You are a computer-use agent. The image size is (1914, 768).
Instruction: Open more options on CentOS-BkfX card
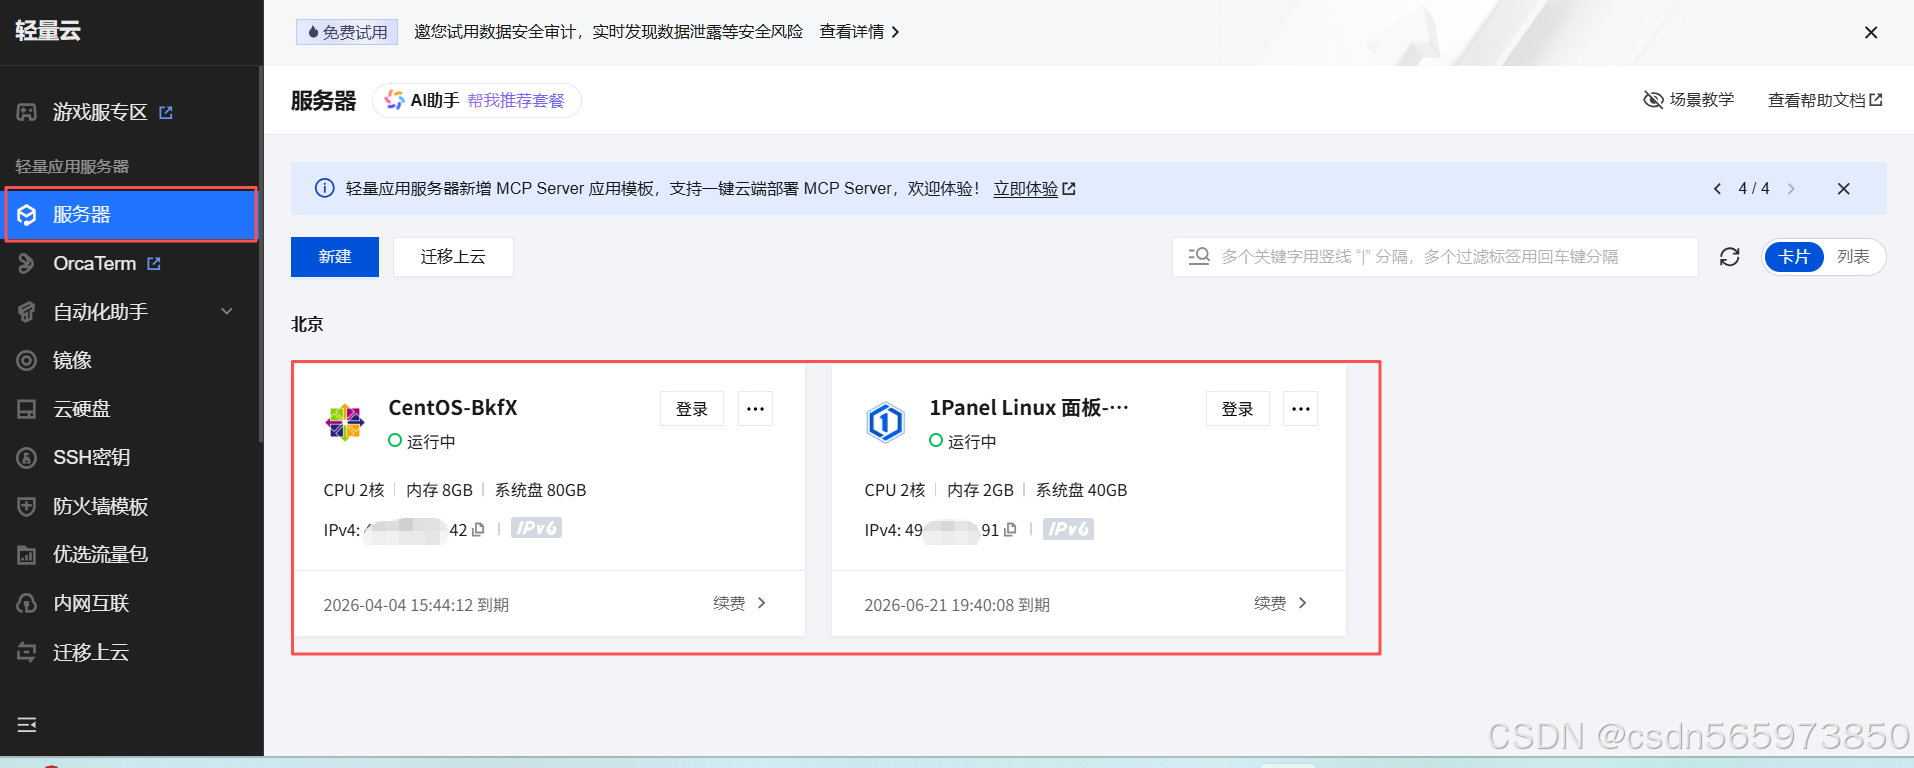point(755,409)
